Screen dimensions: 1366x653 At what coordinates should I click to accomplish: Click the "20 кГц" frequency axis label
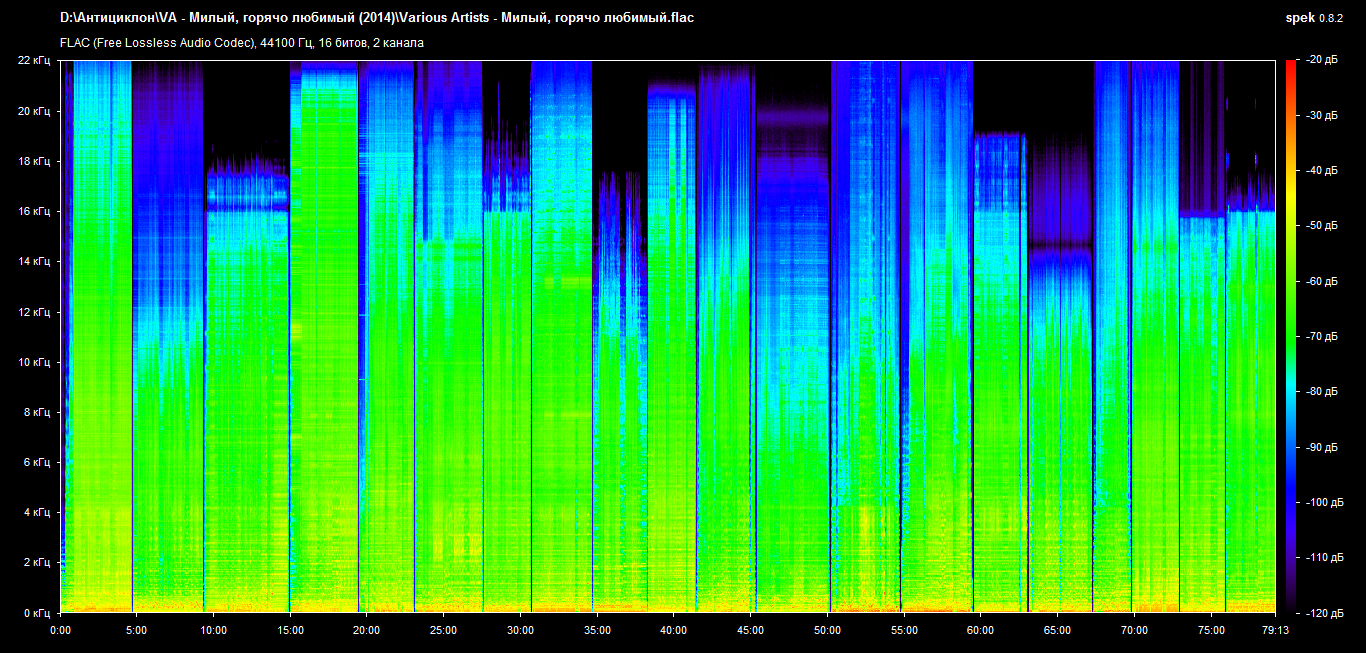coord(34,110)
